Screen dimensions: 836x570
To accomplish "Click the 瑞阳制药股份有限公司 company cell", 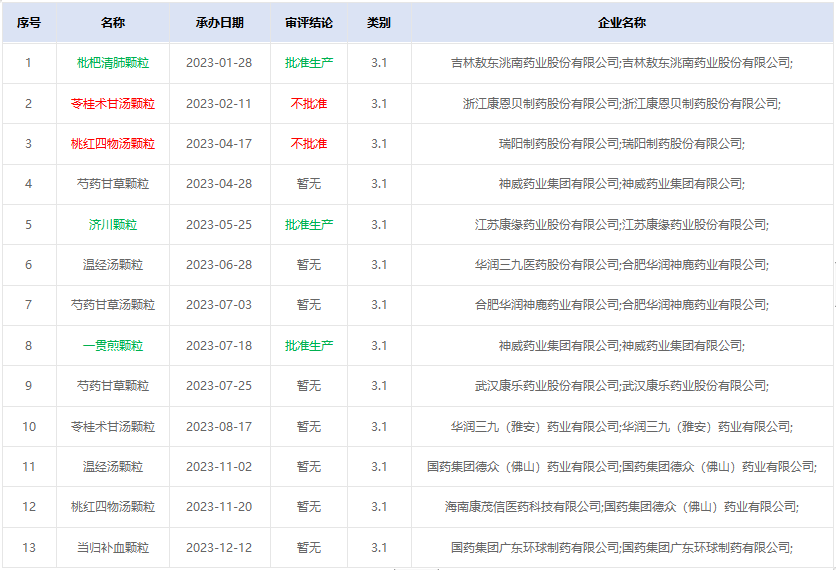I will pyautogui.click(x=622, y=143).
